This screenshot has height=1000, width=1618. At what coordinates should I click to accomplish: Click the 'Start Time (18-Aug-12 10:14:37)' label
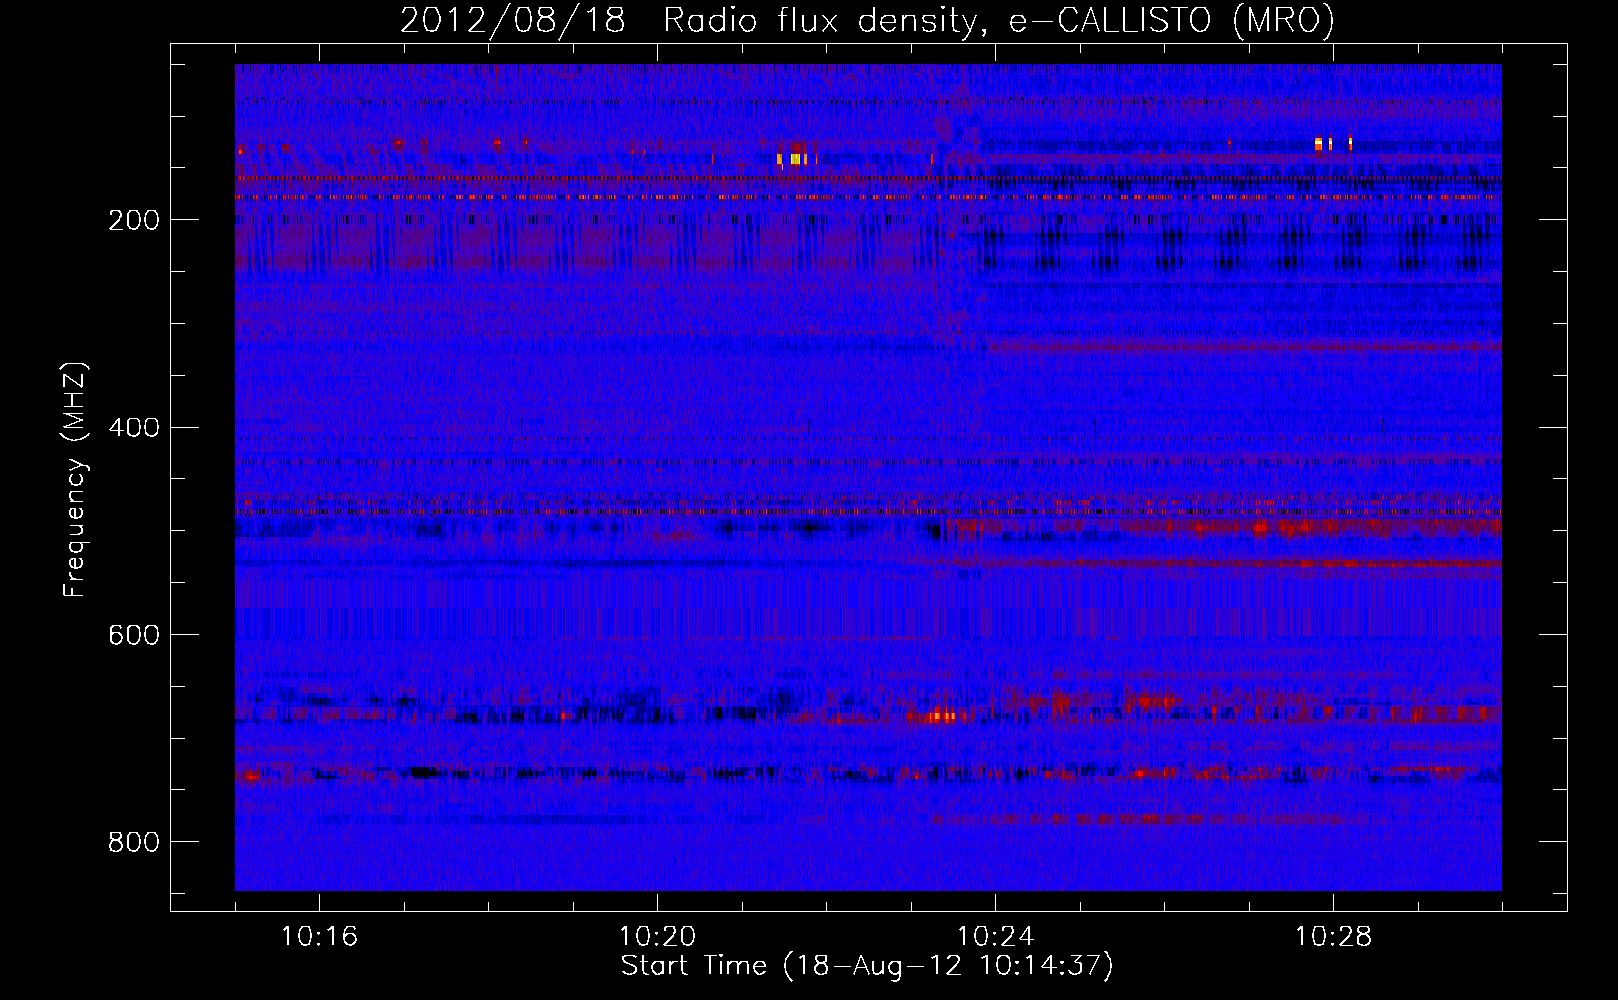click(867, 966)
